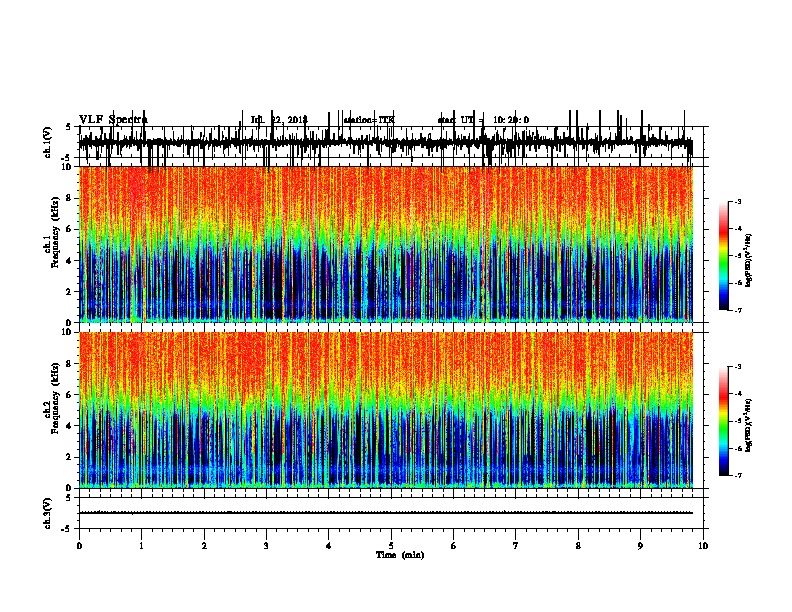
Task: Click the "ch.3(V)" axis label
Action: coord(48,513)
